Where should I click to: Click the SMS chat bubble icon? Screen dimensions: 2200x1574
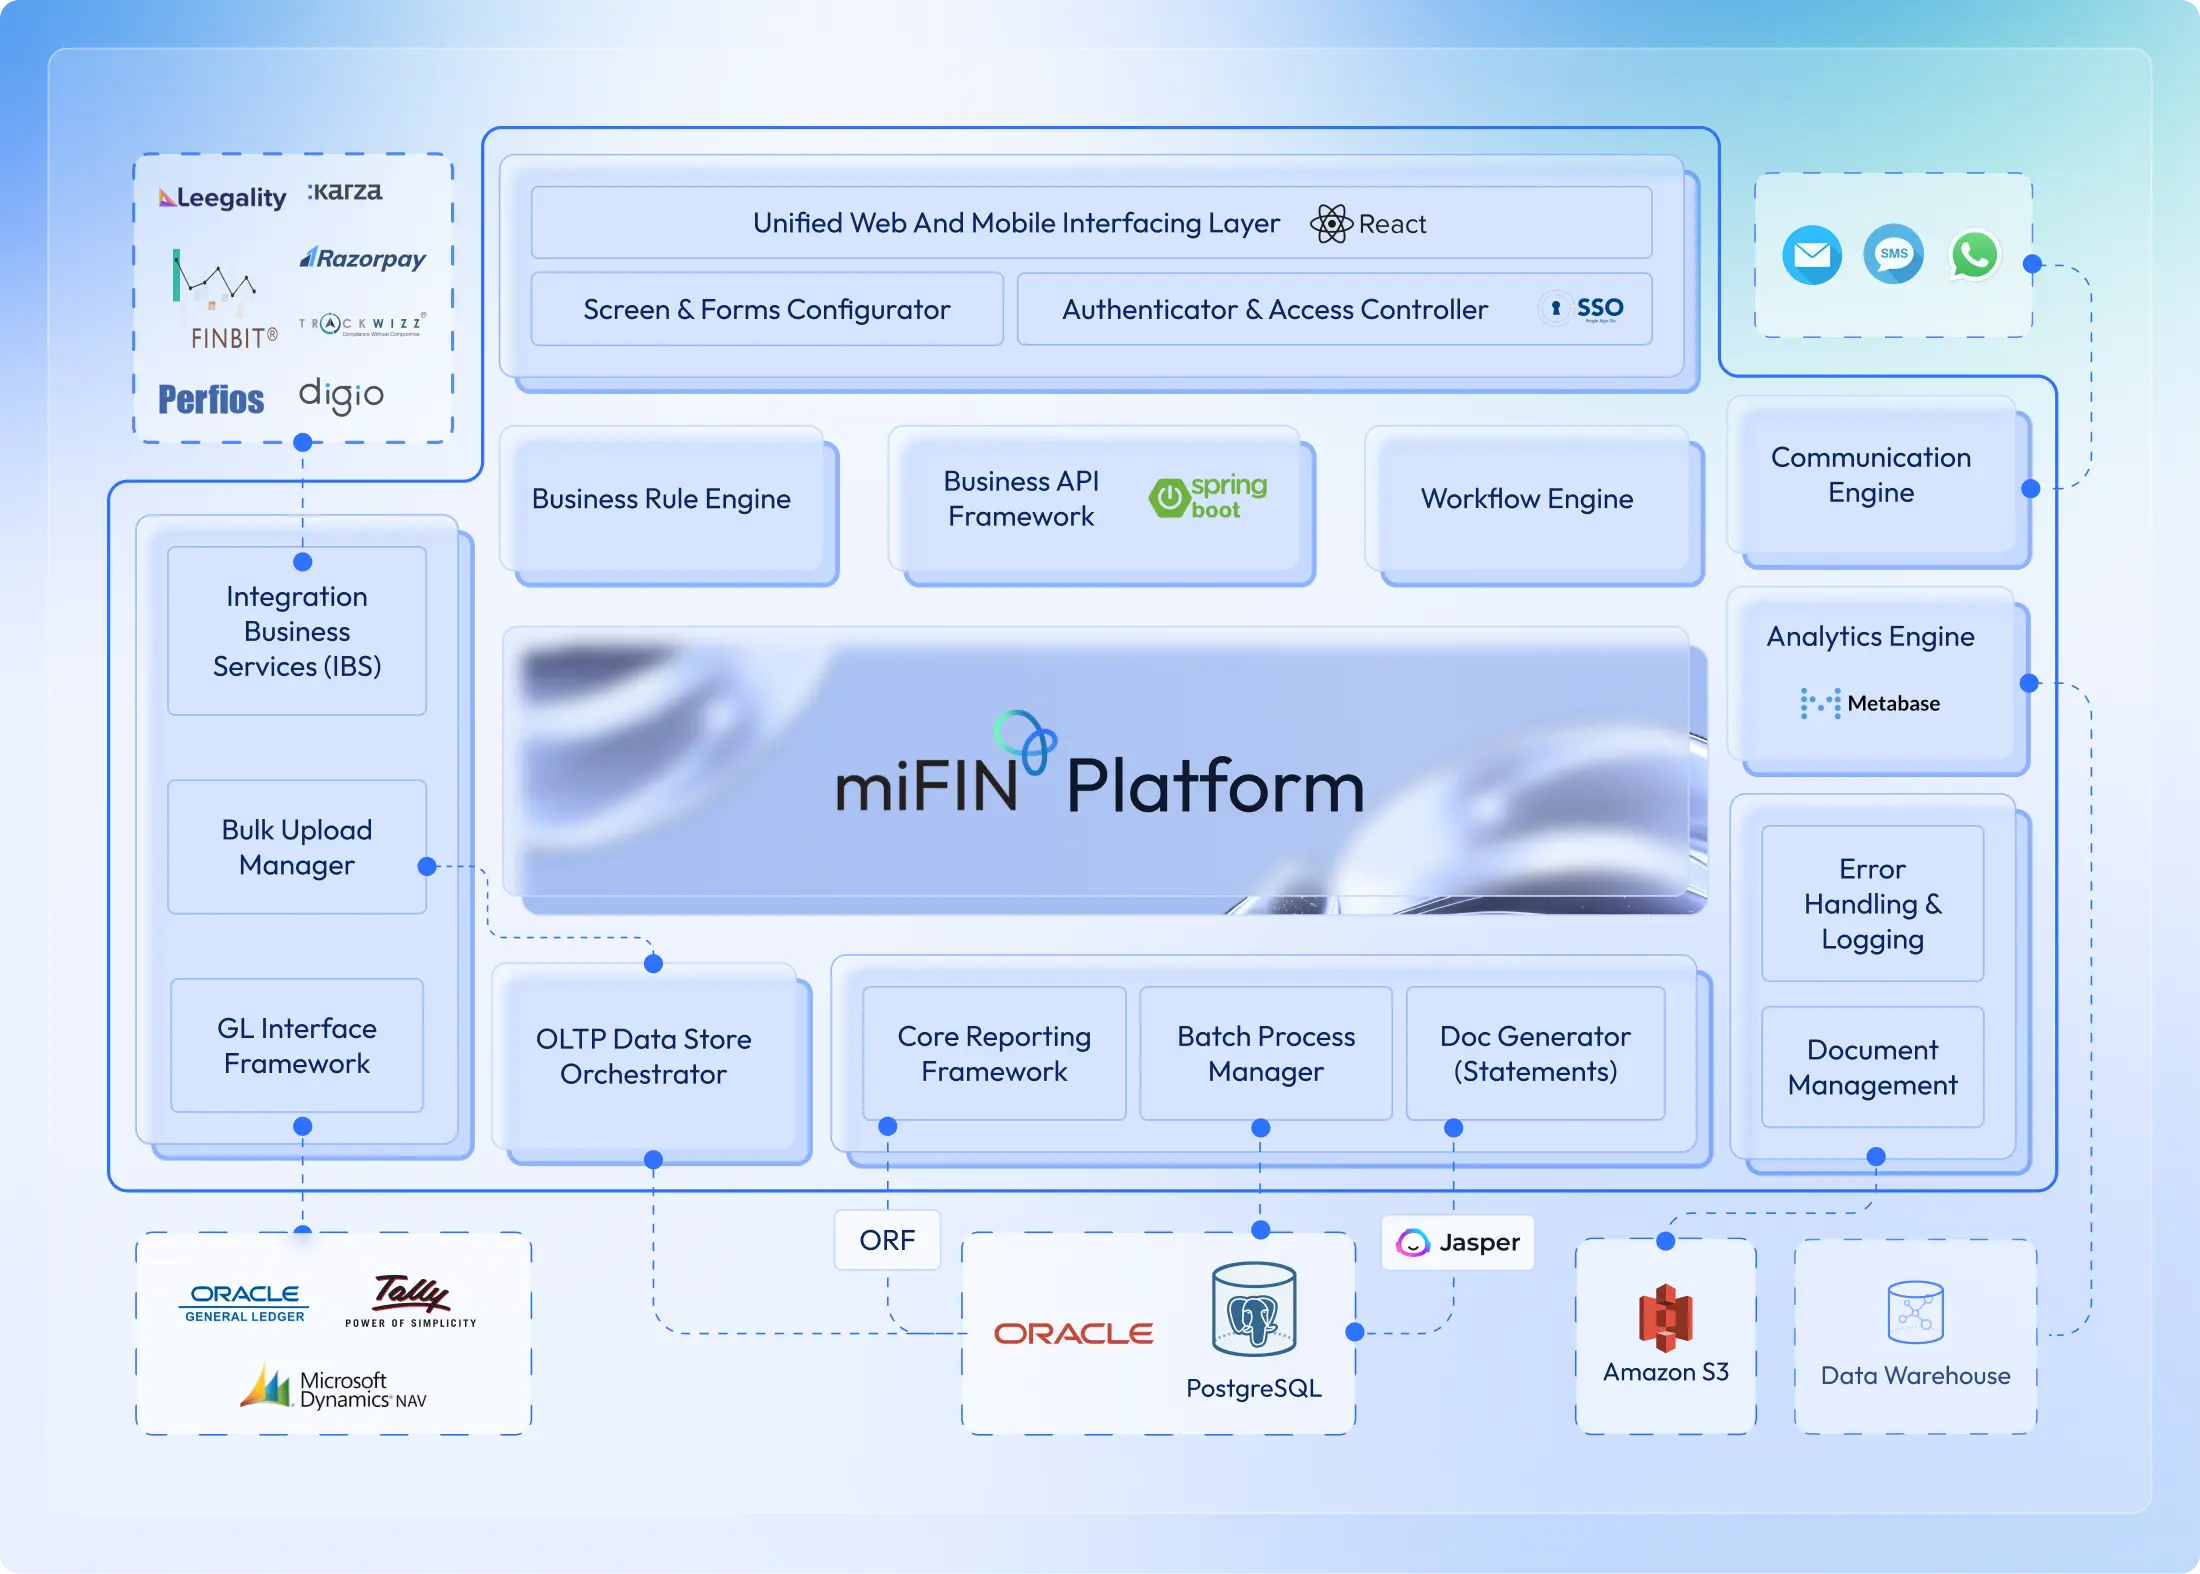tap(1893, 254)
